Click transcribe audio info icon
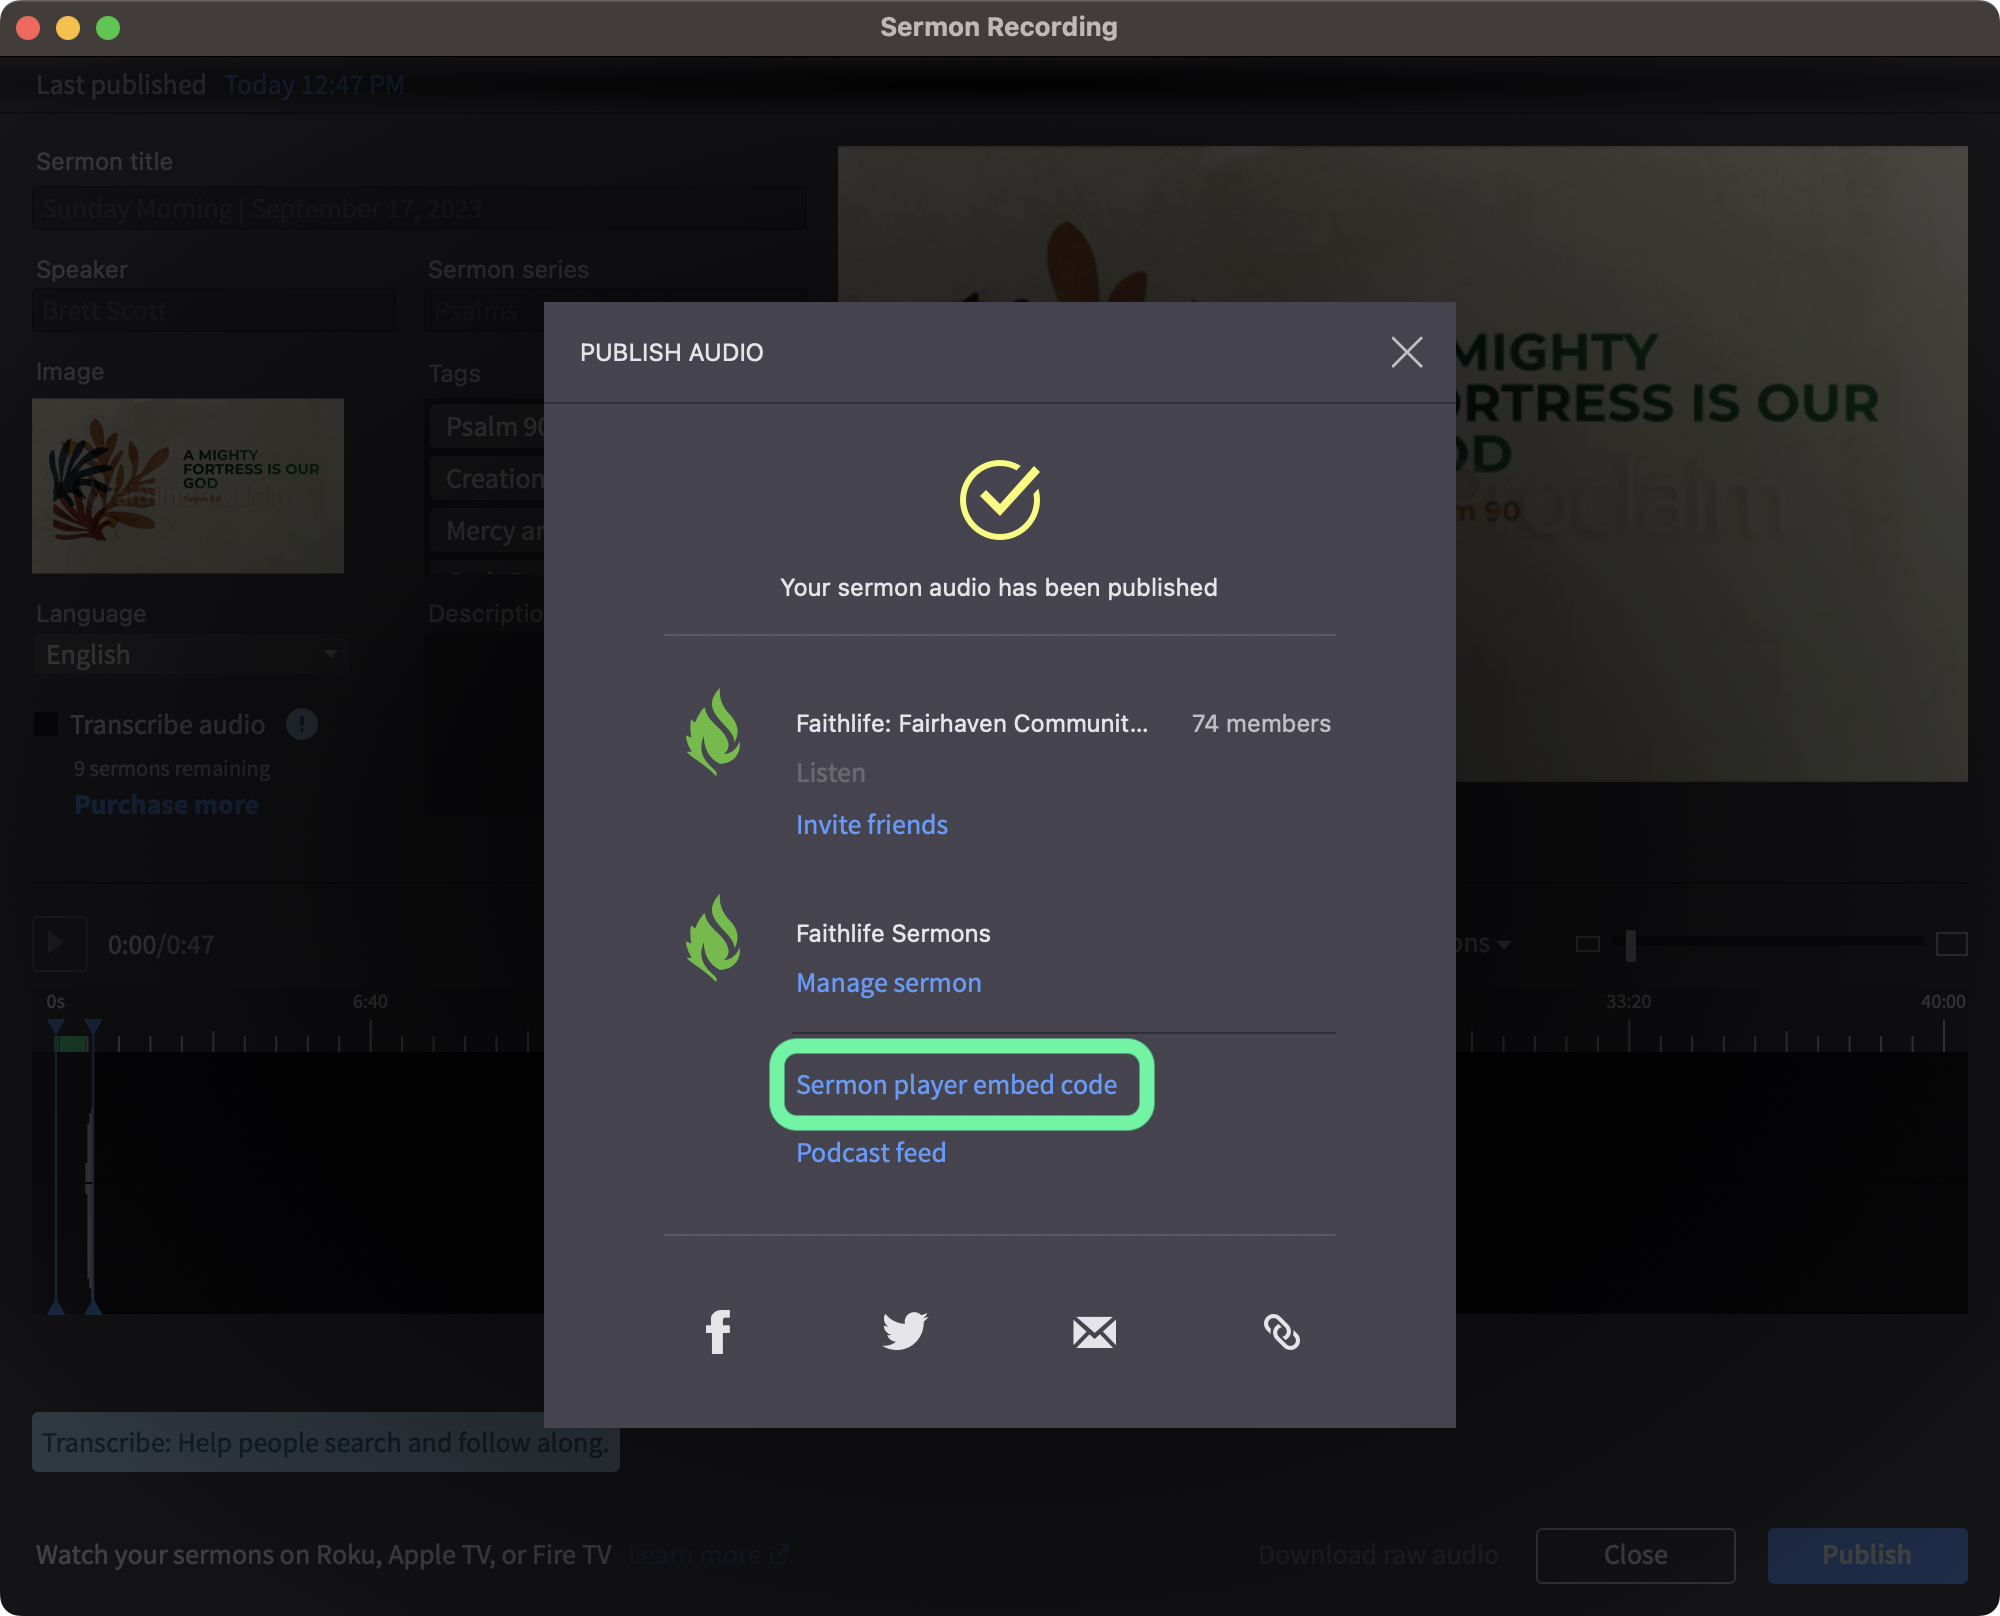 click(302, 724)
